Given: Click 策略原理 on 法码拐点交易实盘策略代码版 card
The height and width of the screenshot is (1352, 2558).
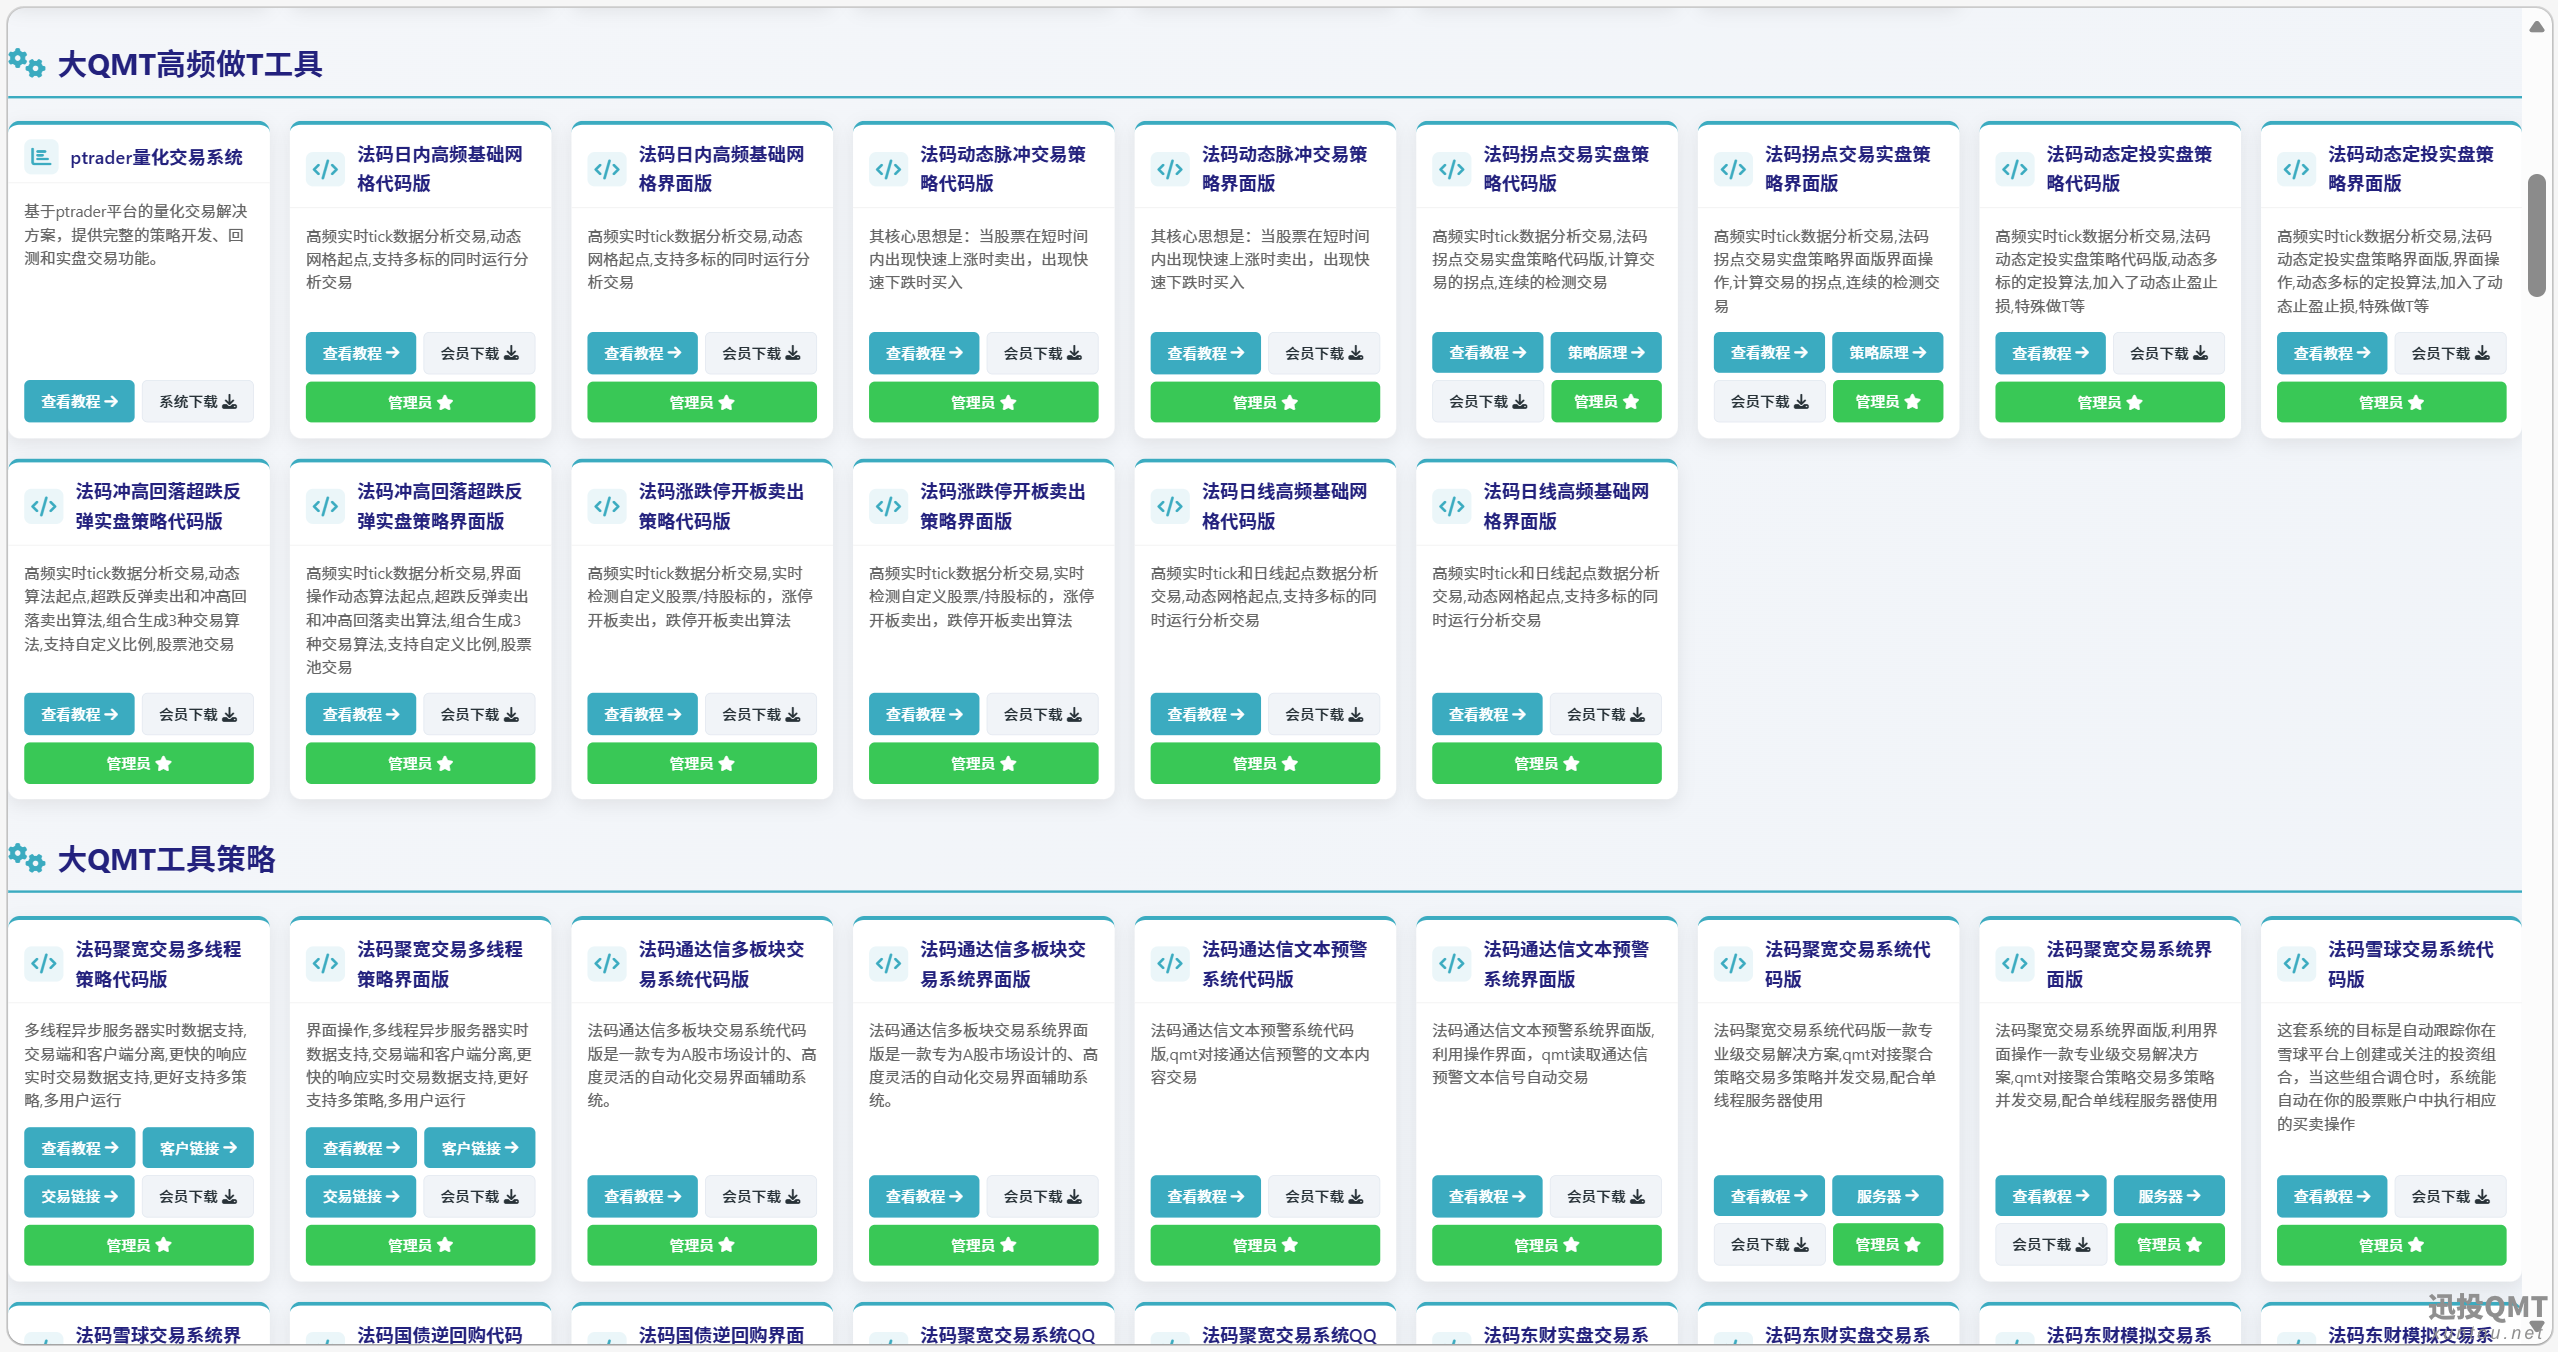Looking at the screenshot, I should click(x=1605, y=352).
